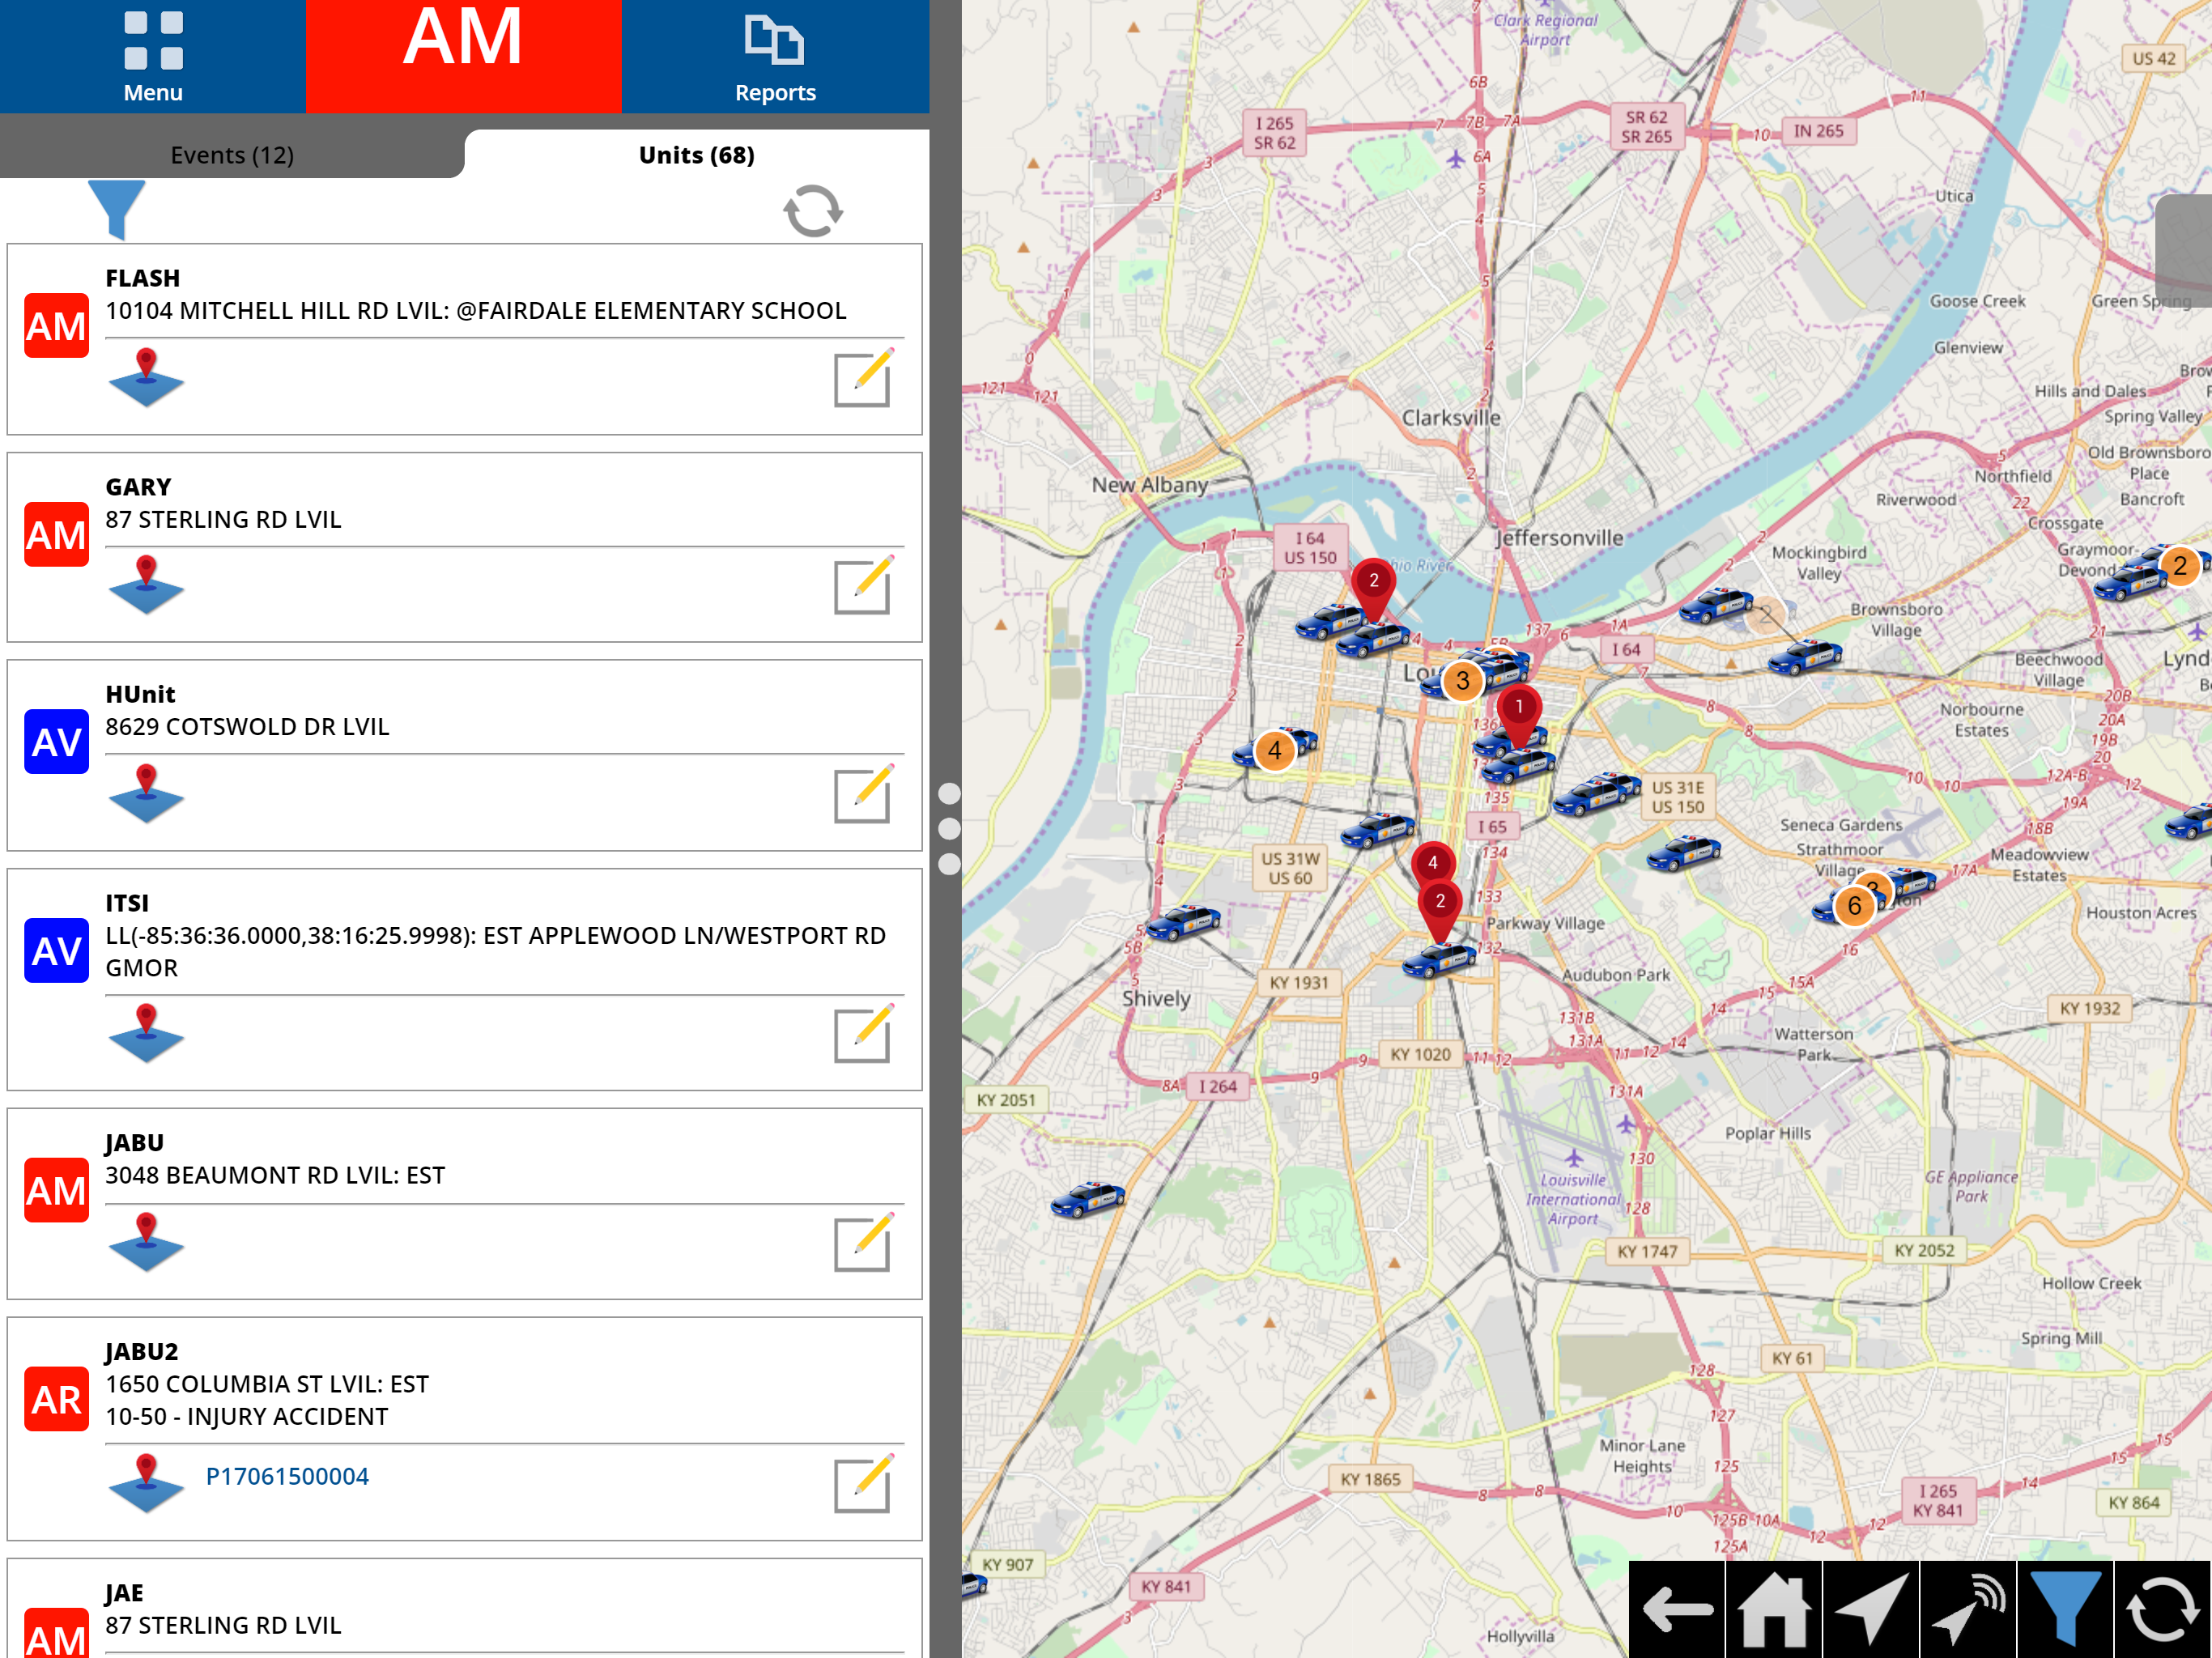The image size is (2212, 1658).
Task: Toggle location tracking with signal icon
Action: click(1968, 1609)
